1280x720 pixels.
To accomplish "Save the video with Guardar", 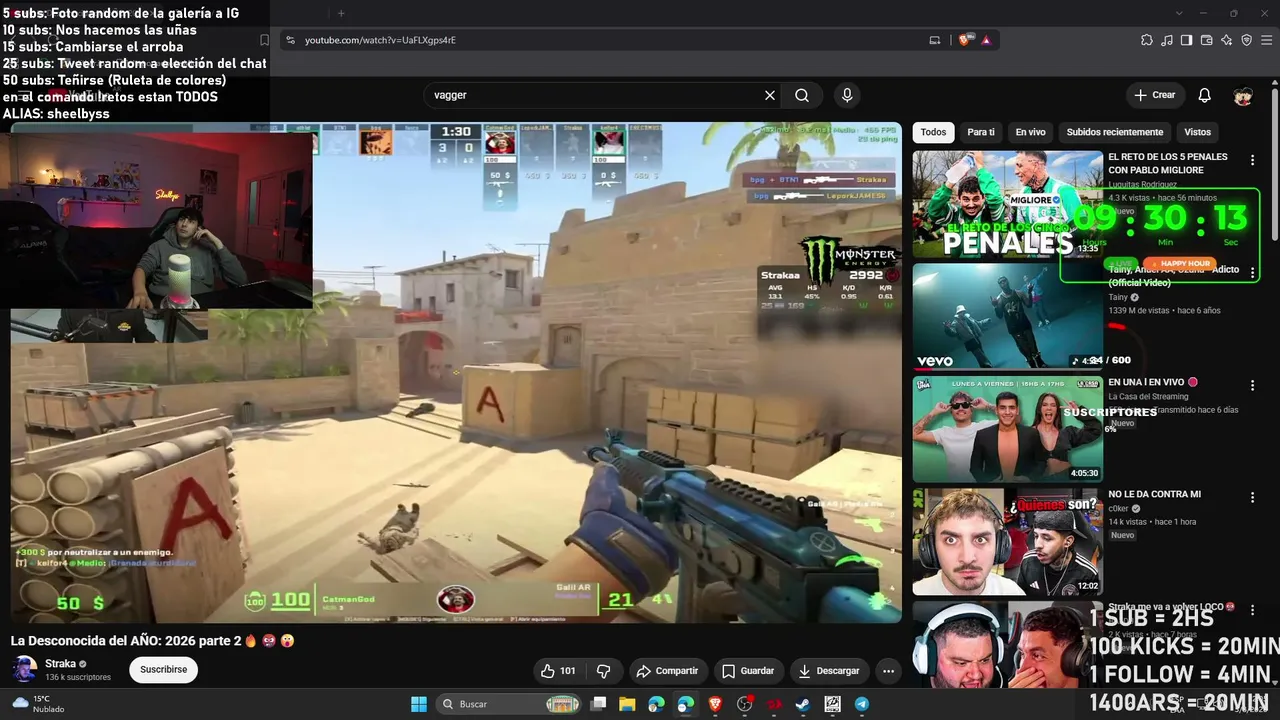I will coord(748,671).
